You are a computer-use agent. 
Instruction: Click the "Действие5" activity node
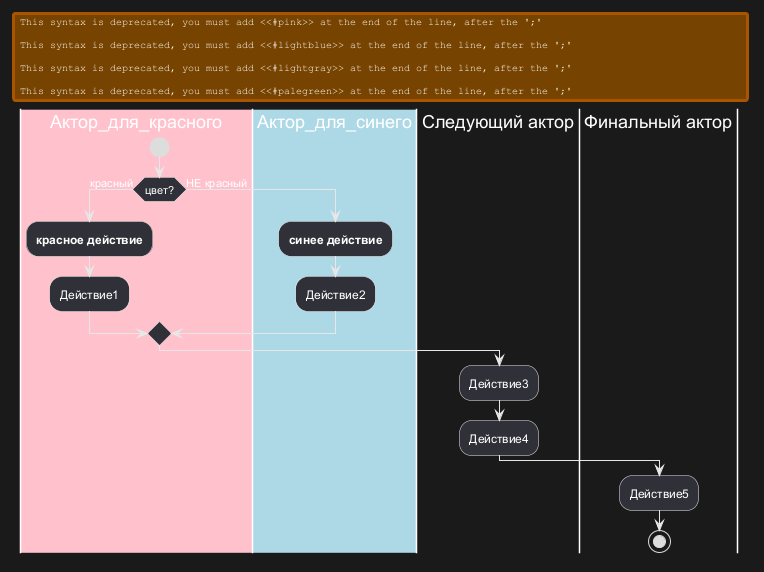tap(658, 493)
